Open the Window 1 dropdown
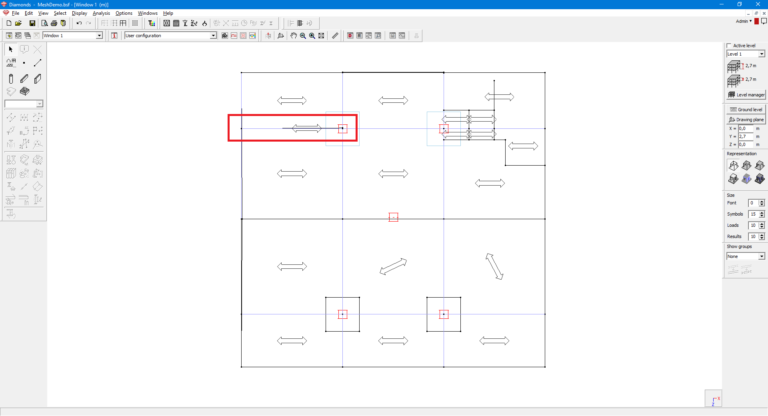 [x=99, y=36]
